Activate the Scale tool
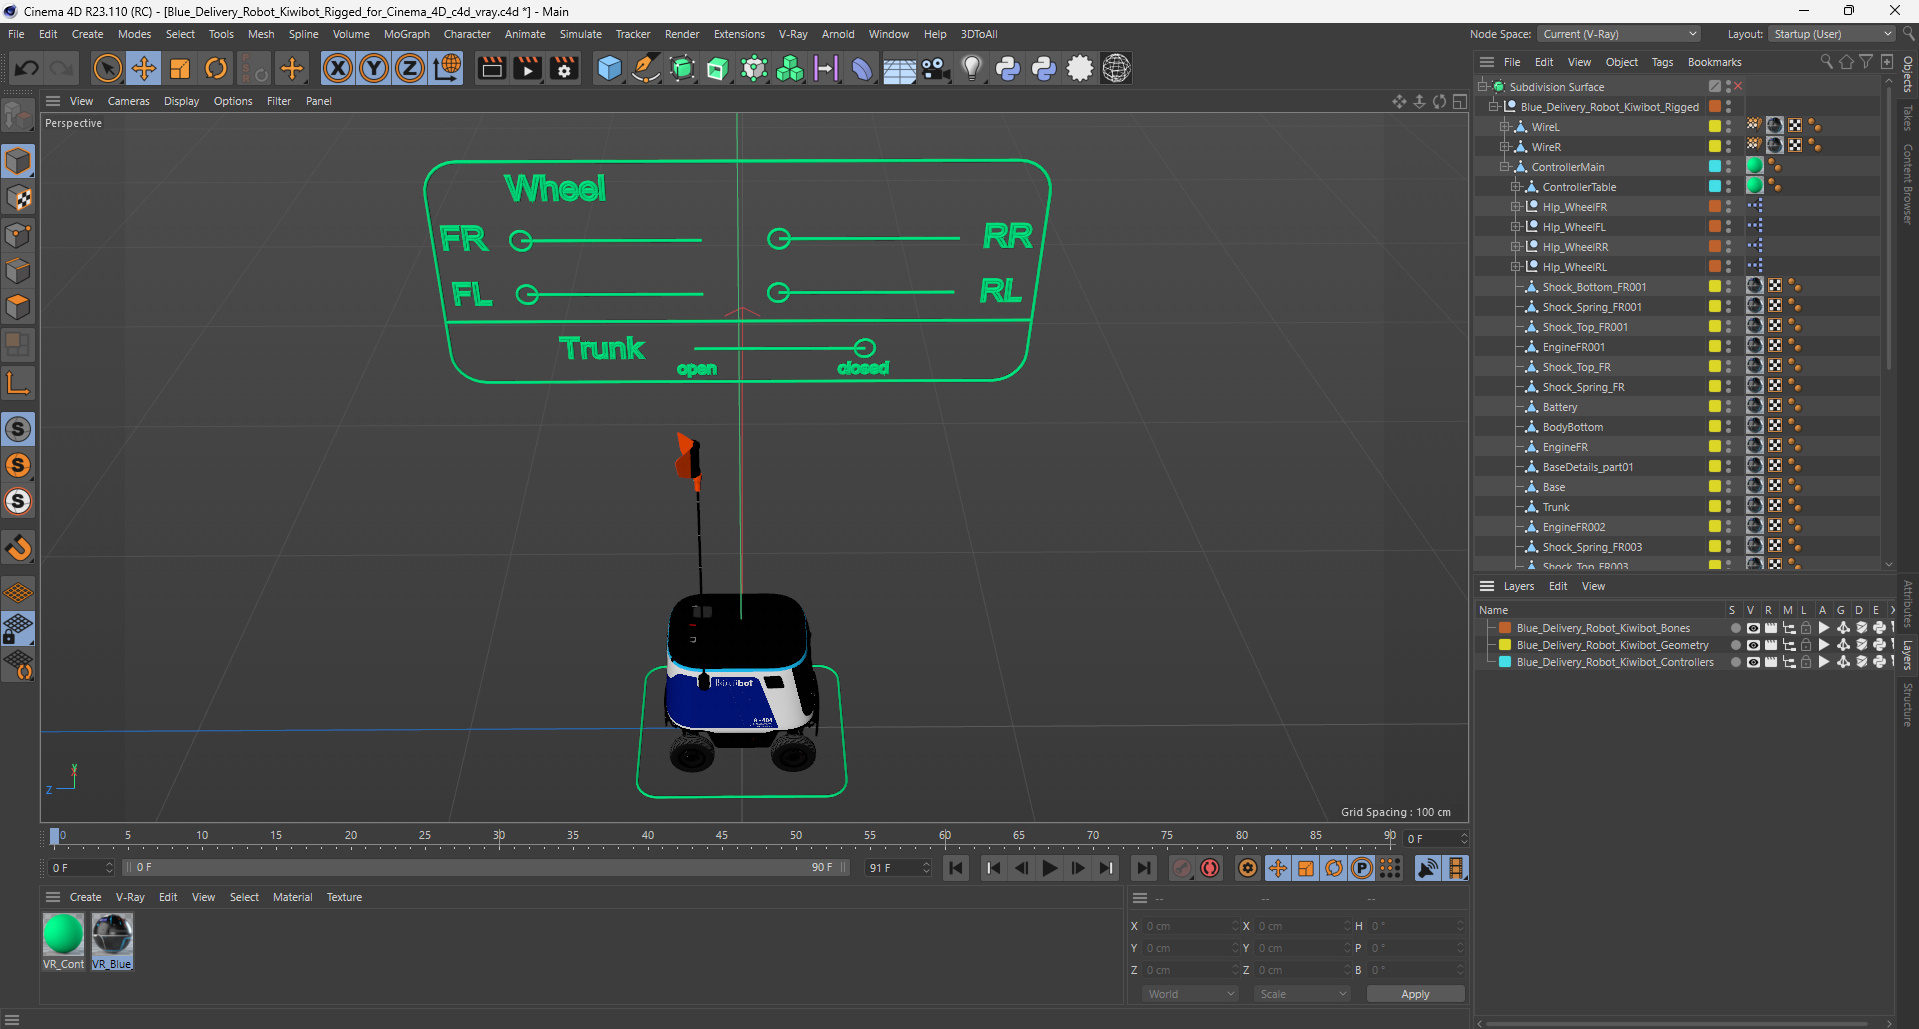 tap(180, 68)
